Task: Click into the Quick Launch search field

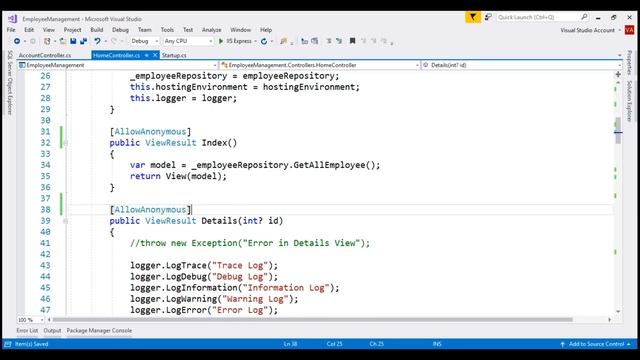Action: [538, 17]
